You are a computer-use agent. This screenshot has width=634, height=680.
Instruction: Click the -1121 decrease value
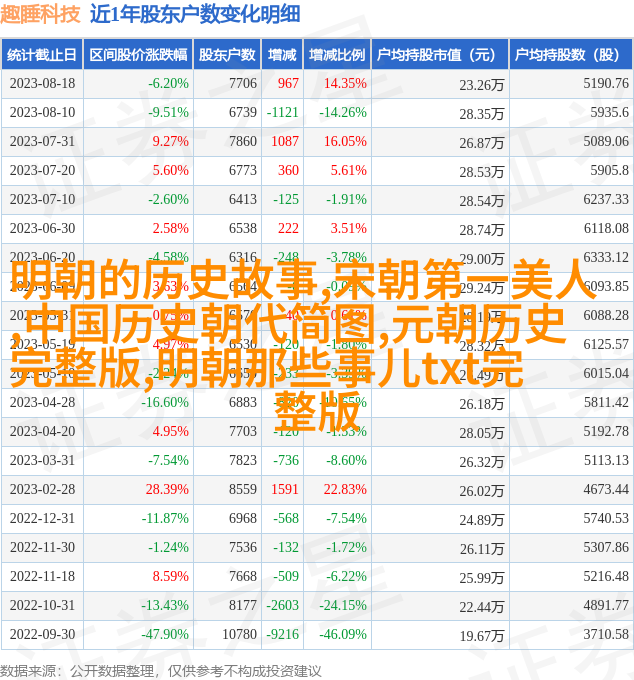tap(283, 112)
